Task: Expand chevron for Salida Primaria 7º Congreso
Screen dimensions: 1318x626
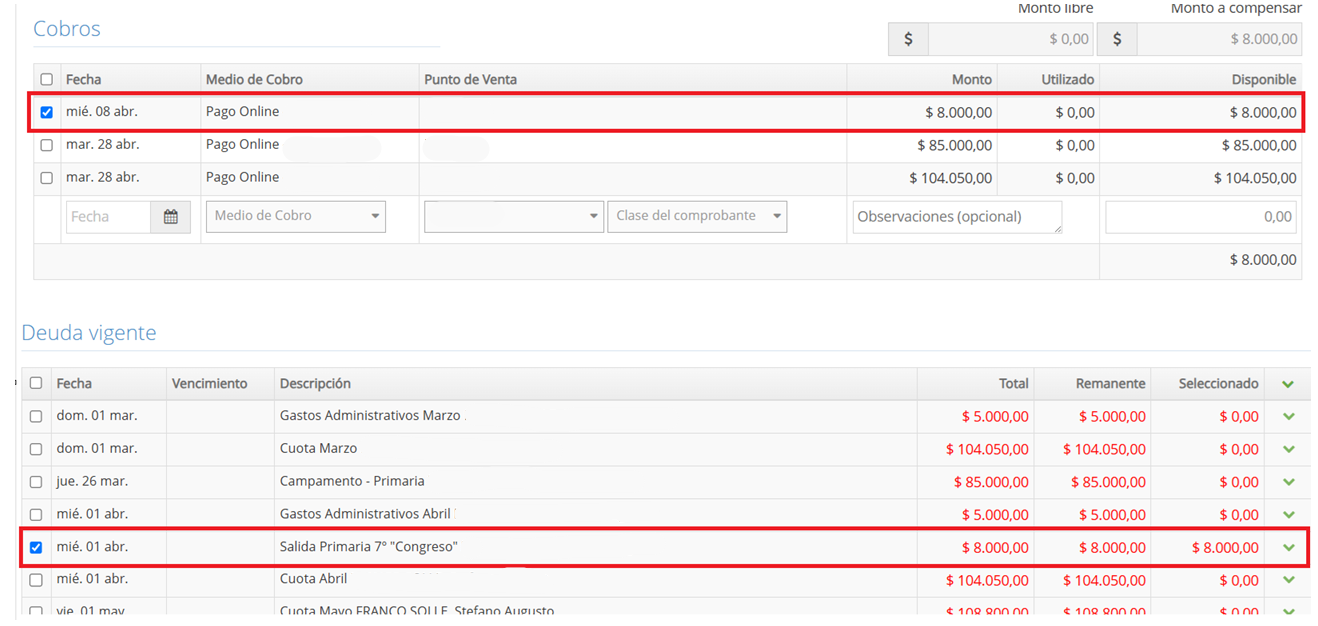Action: [x=1288, y=548]
